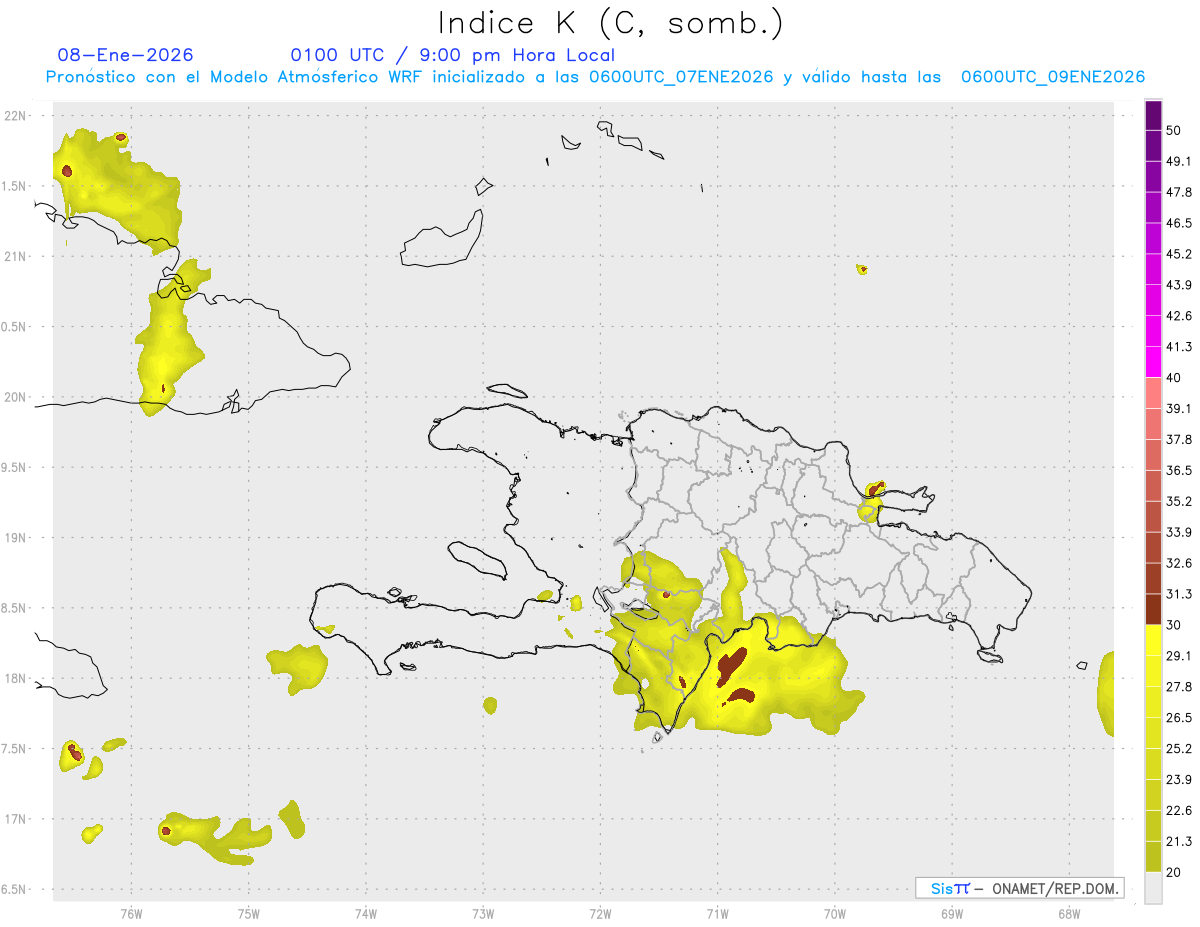Click colorbar value "31.3"
The height and width of the screenshot is (927, 1200).
coord(1179,594)
